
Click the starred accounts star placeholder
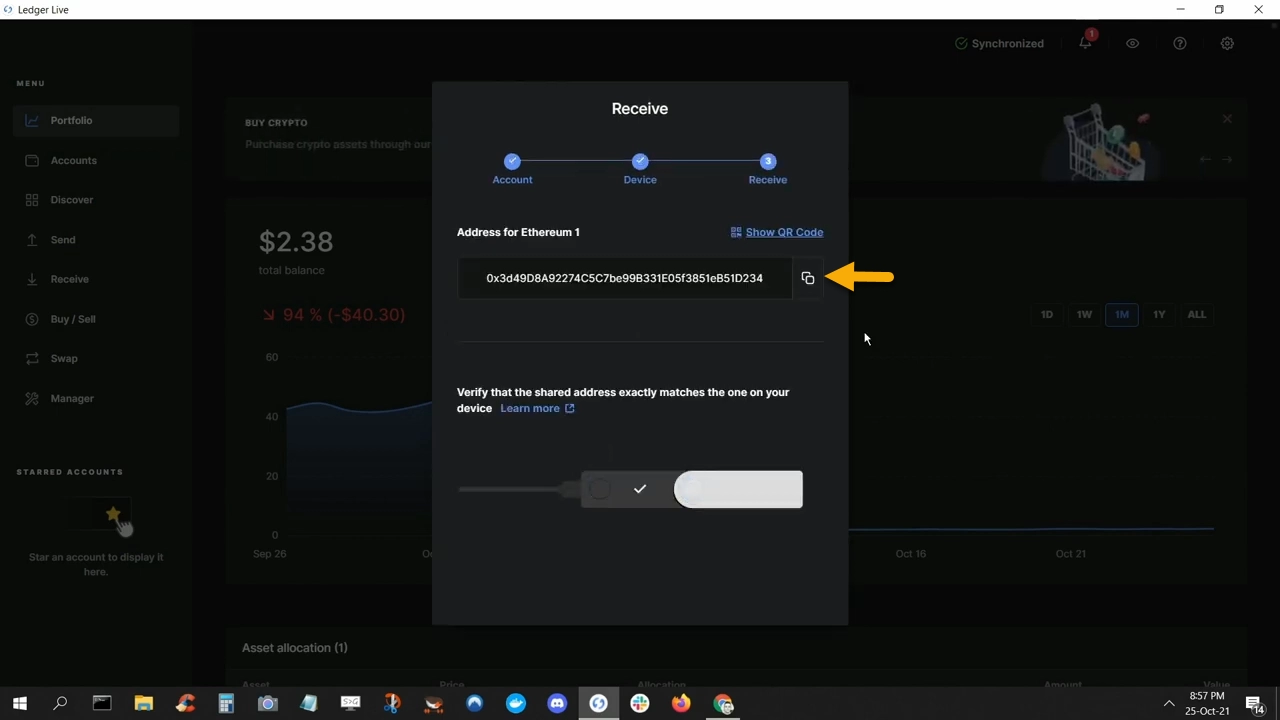point(113,515)
